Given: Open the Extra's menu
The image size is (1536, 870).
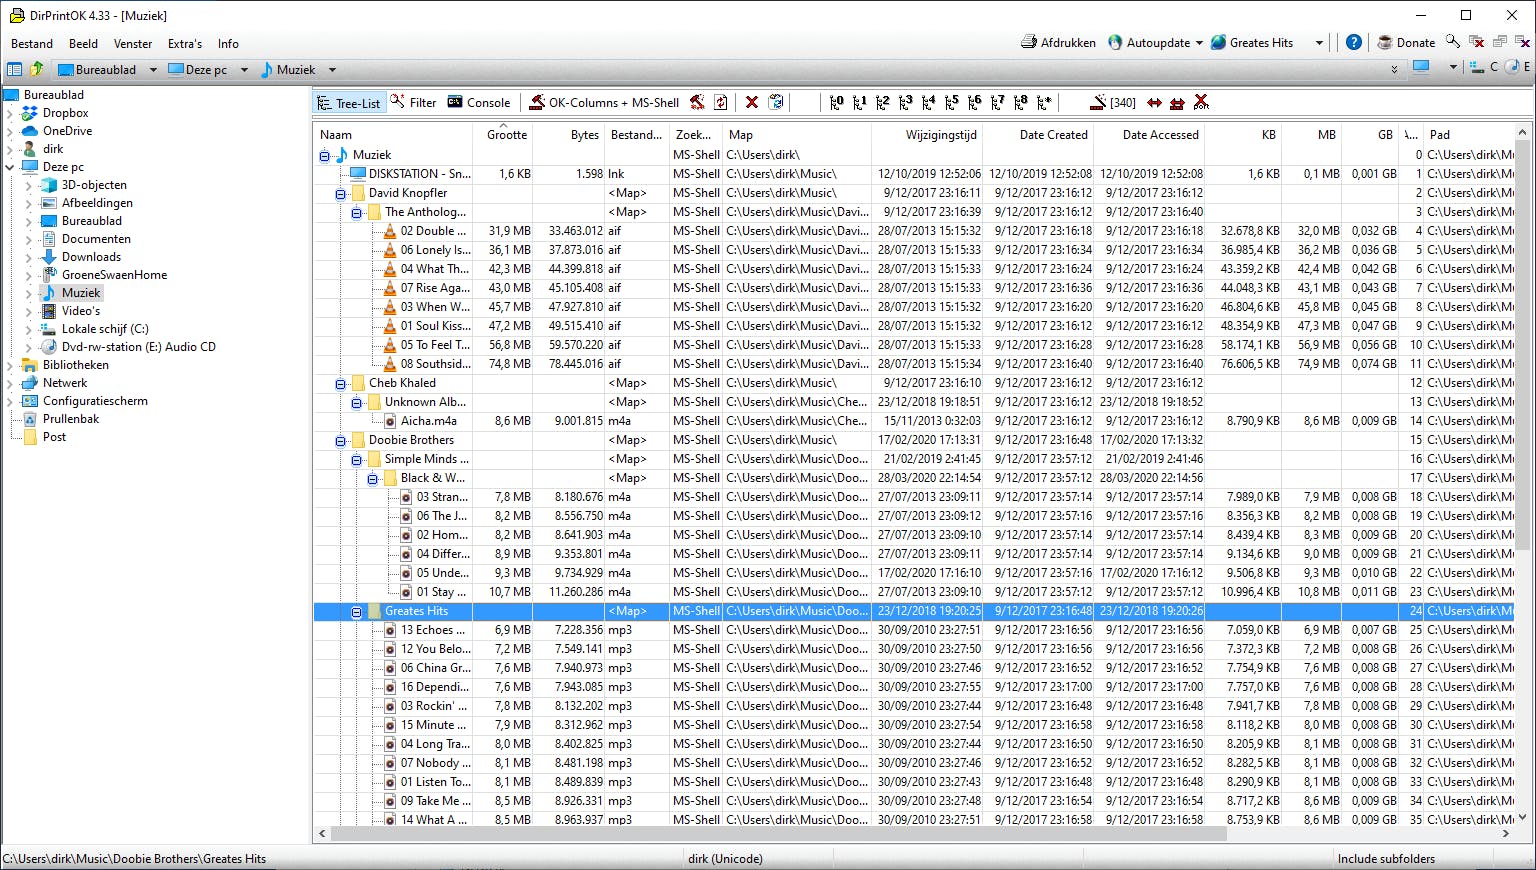Looking at the screenshot, I should (x=184, y=44).
